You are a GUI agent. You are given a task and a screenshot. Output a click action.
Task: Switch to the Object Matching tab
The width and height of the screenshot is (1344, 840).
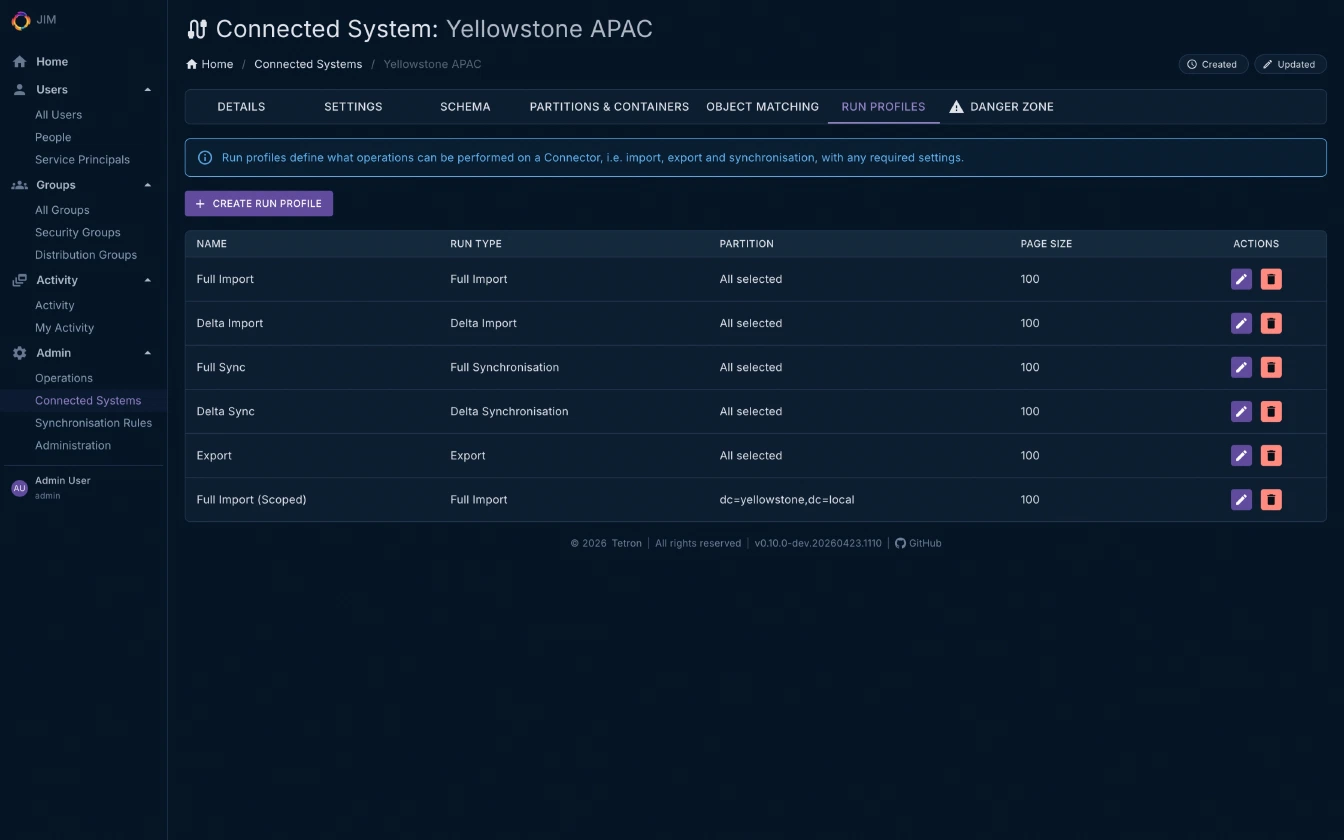(x=762, y=106)
